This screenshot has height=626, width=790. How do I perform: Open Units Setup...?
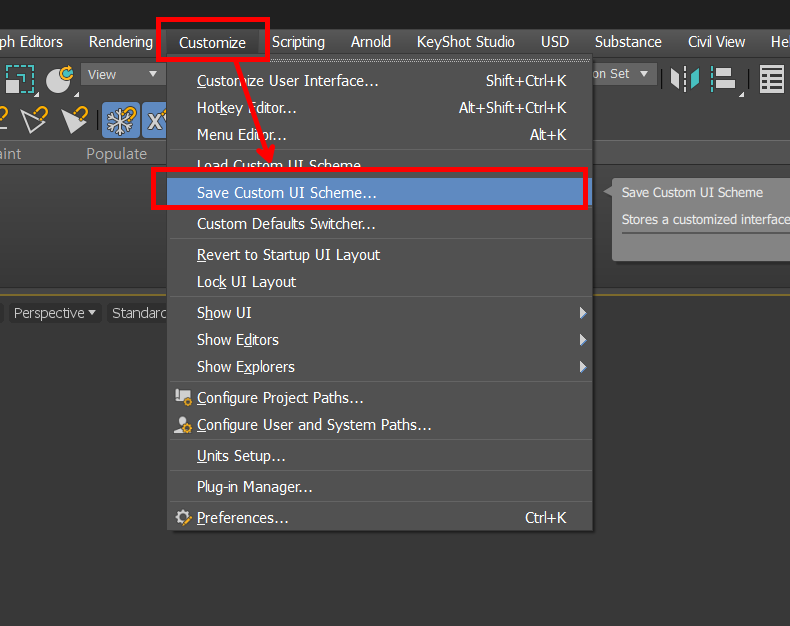380,456
